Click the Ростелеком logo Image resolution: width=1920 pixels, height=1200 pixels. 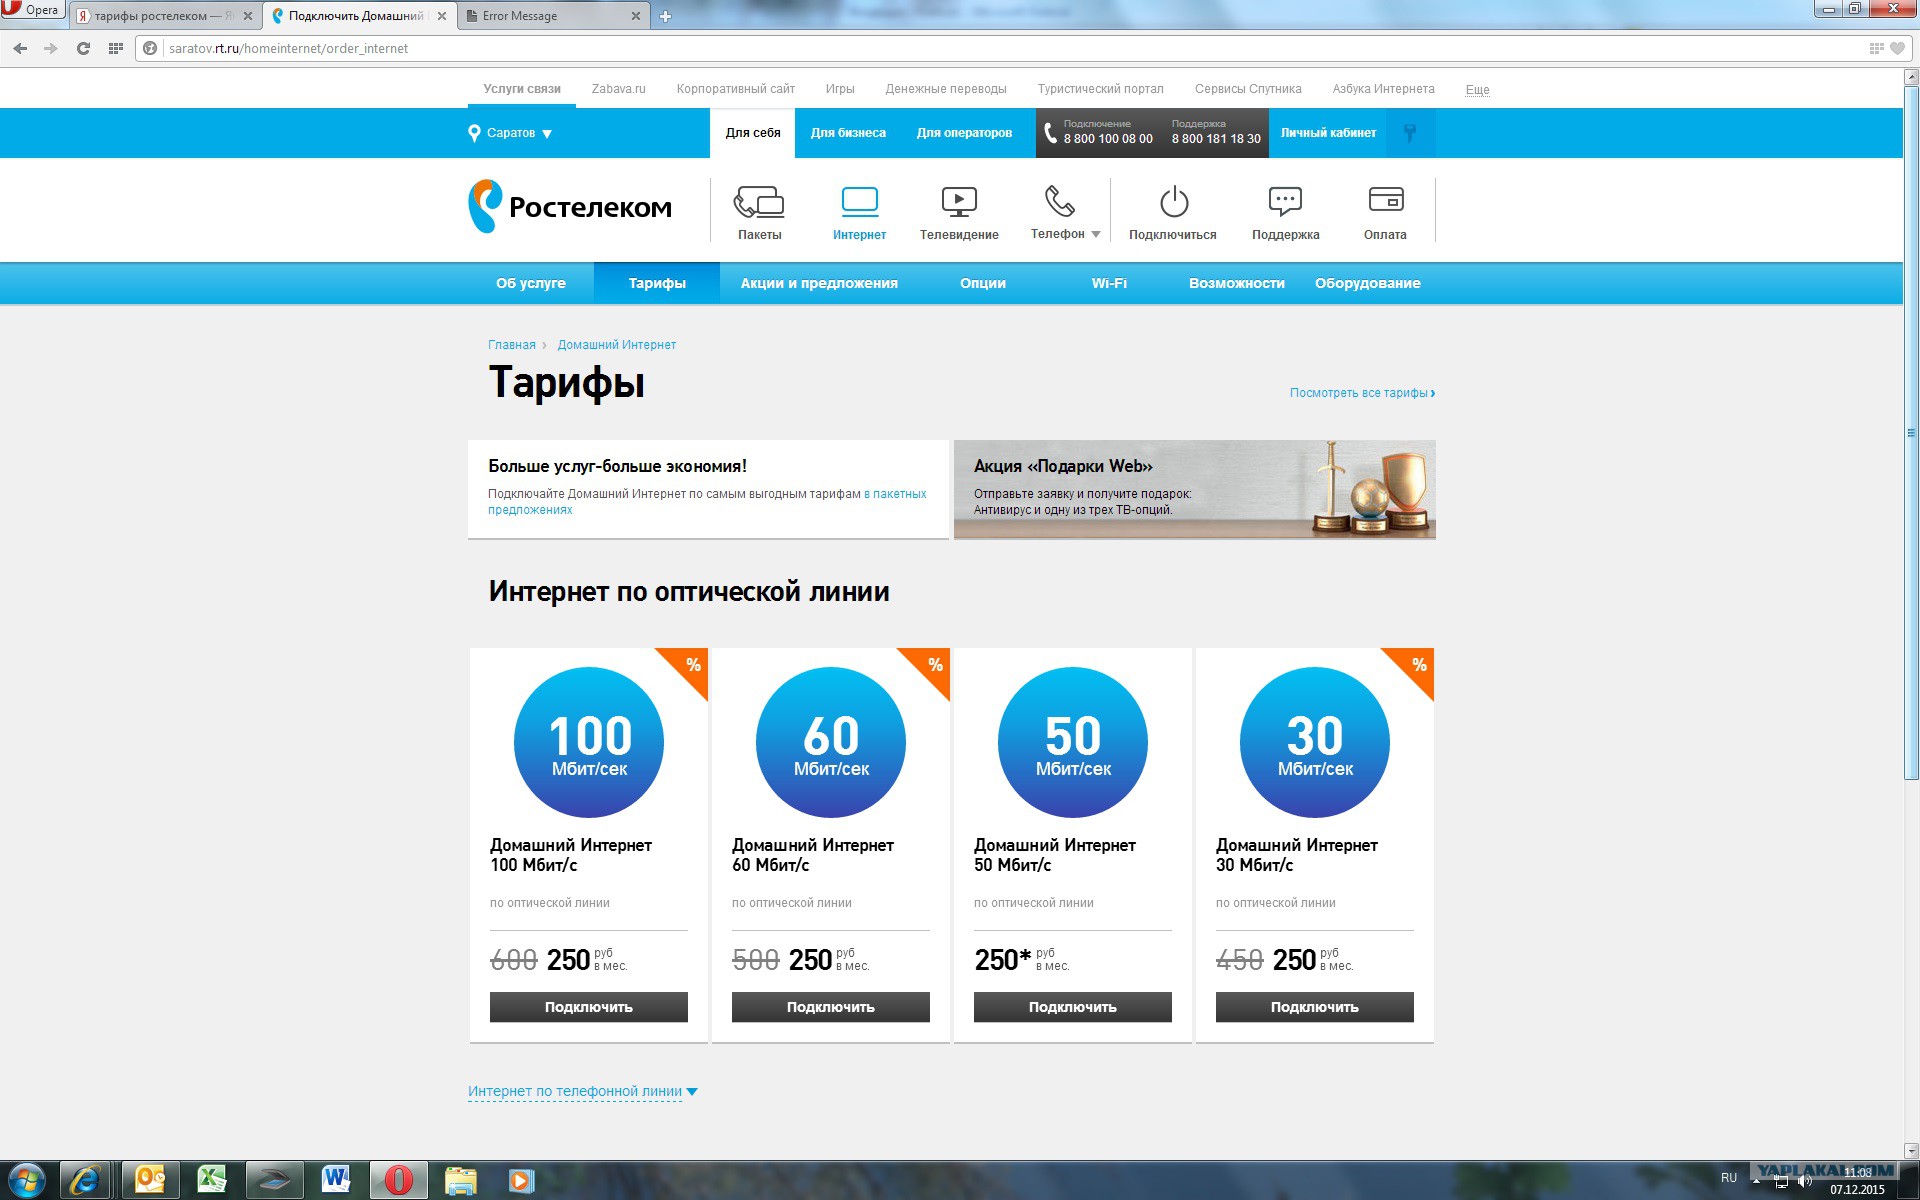[x=570, y=206]
